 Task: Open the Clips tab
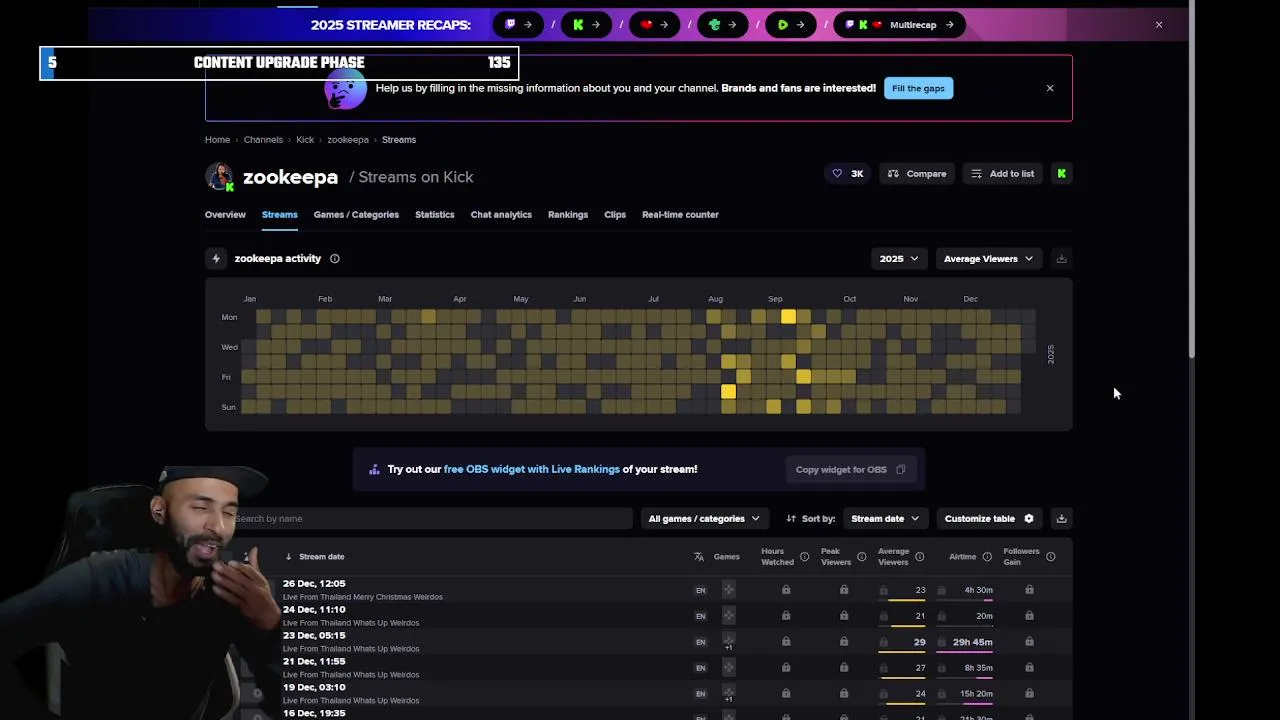point(615,215)
